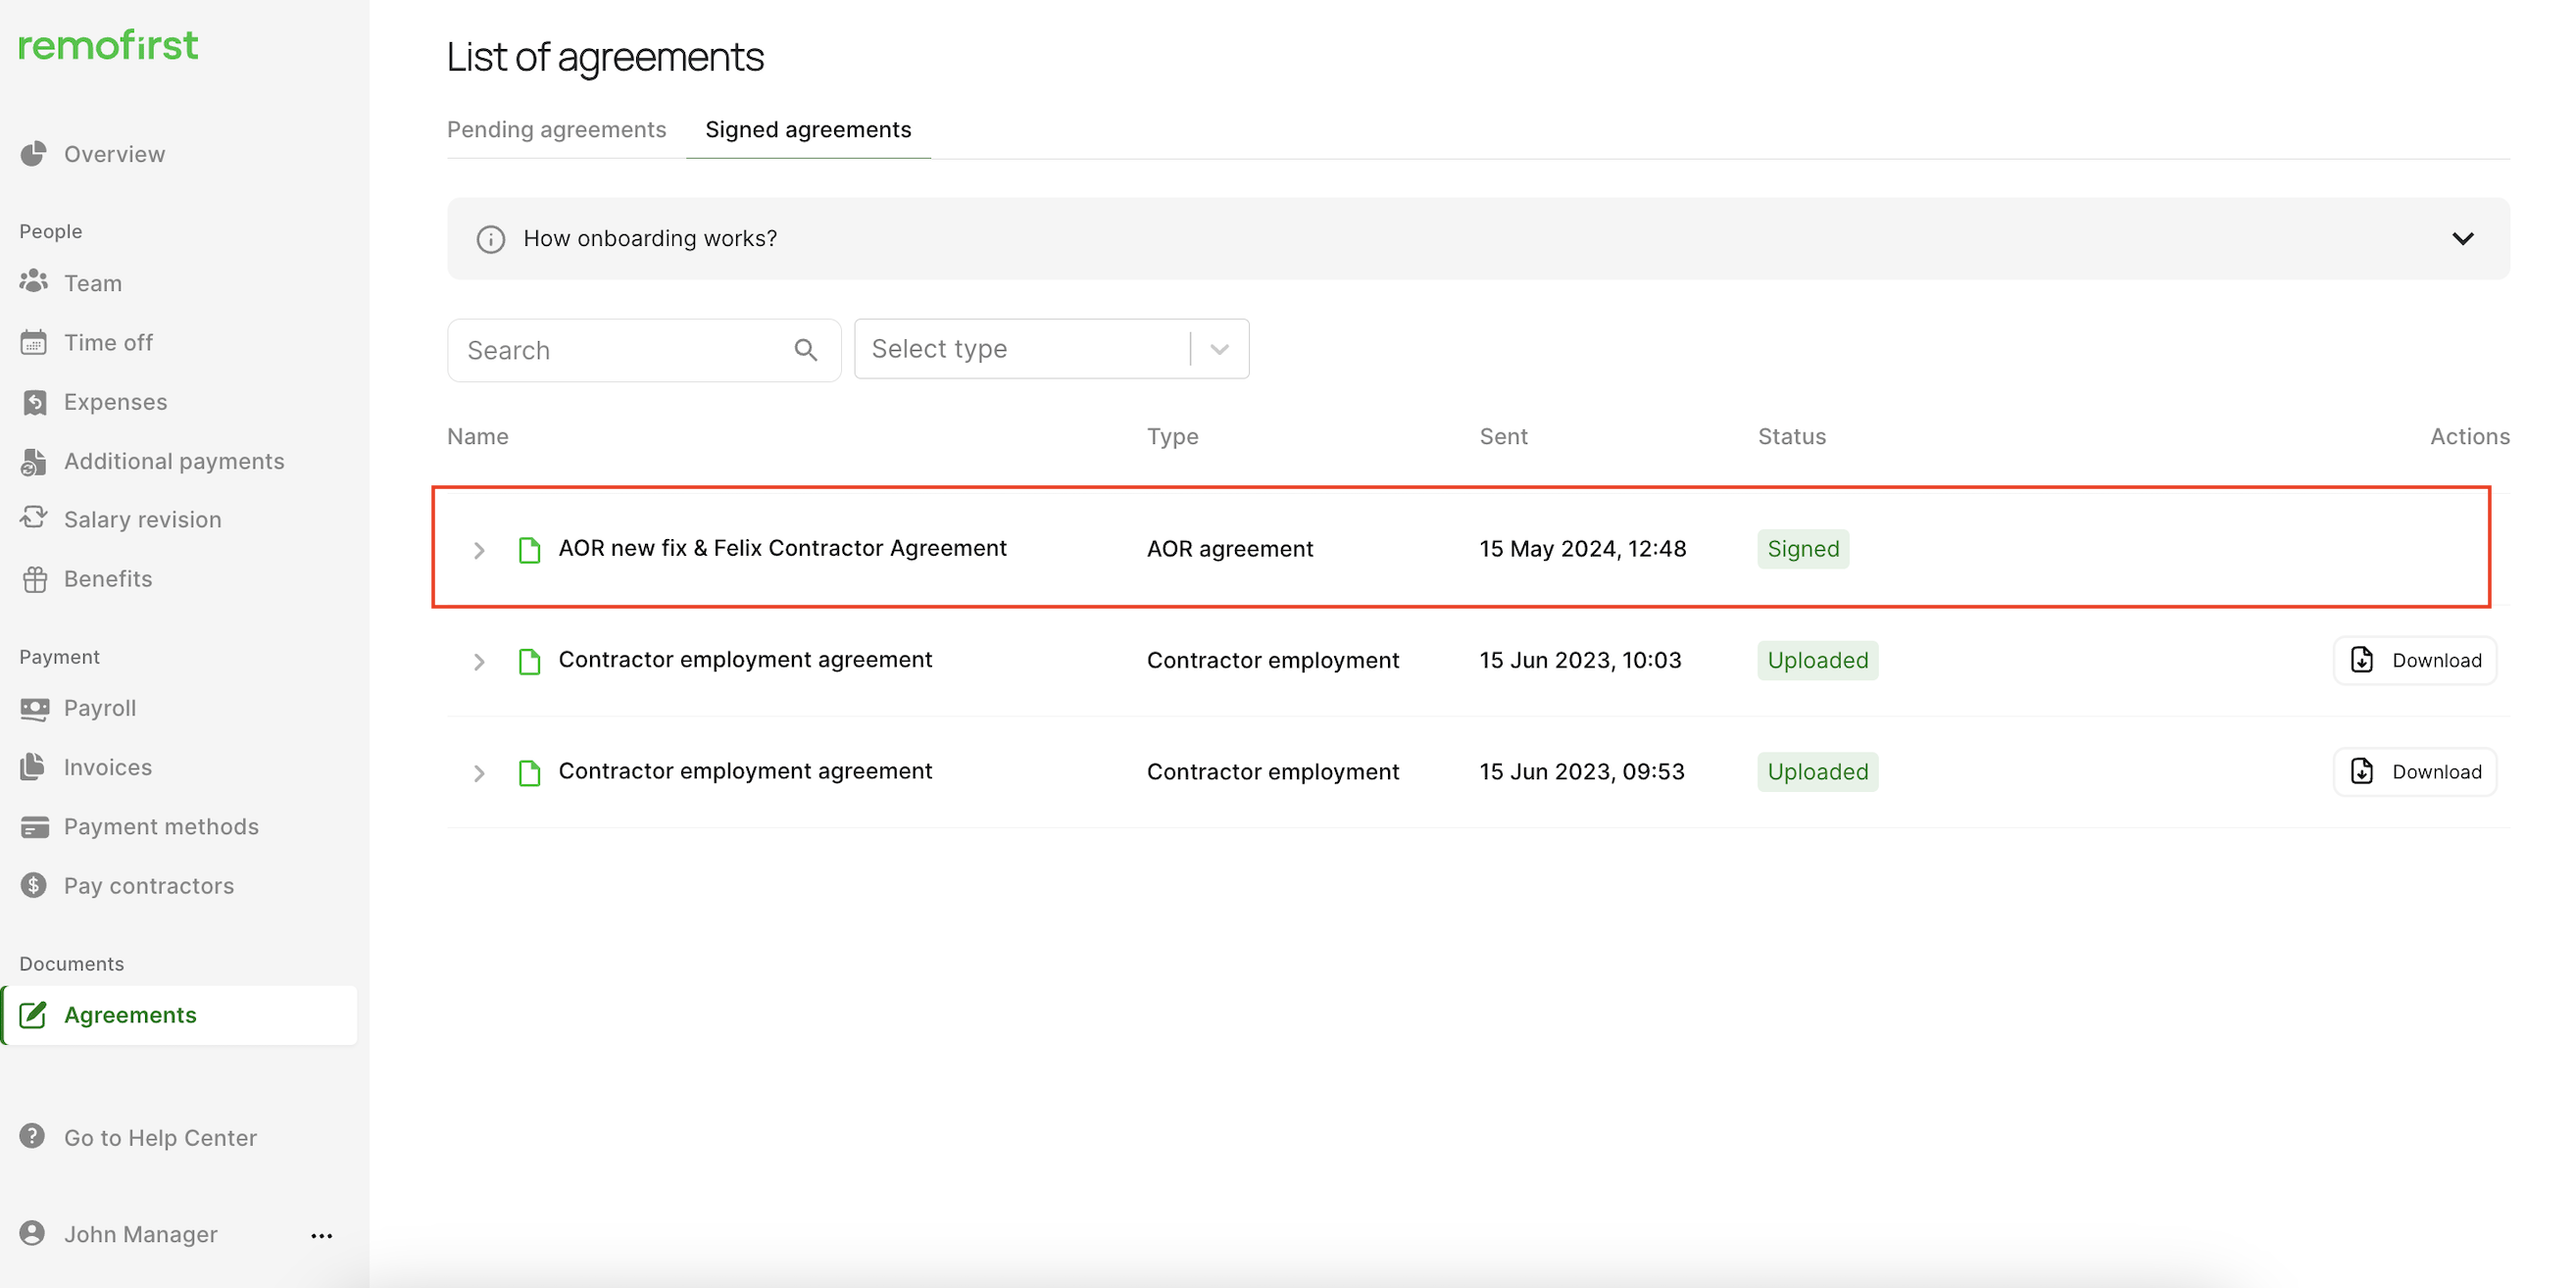Expand Contractor employment agreement sent at 10:03

479,661
